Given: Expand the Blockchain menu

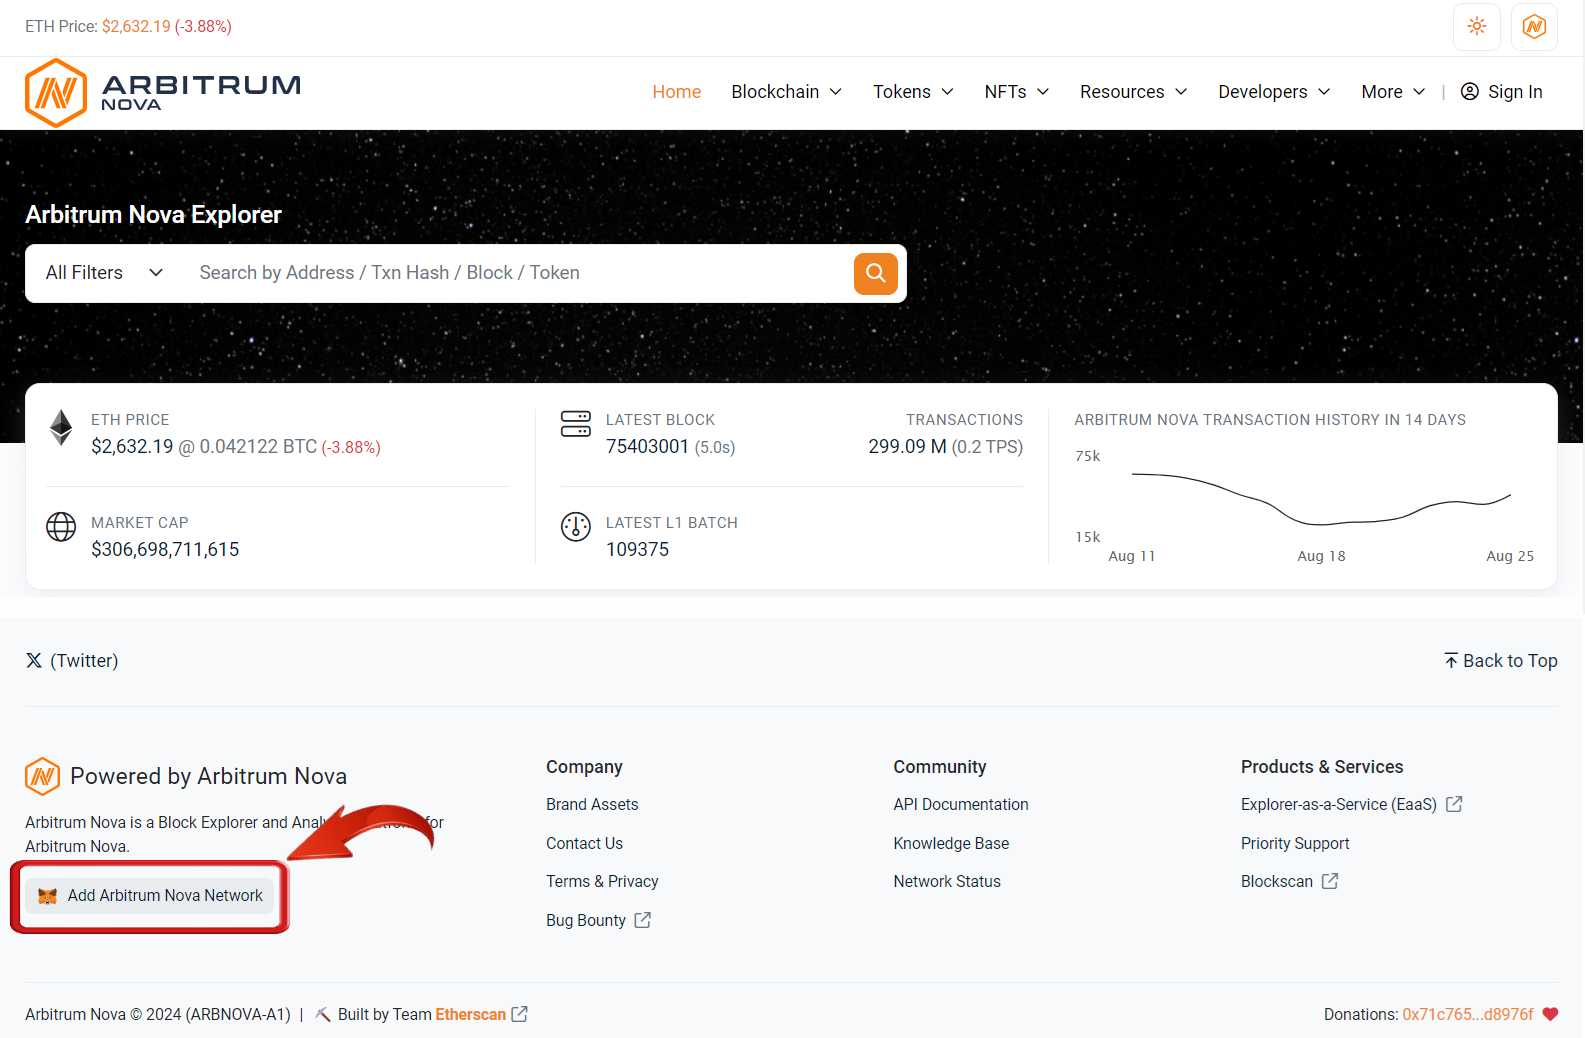Looking at the screenshot, I should pyautogui.click(x=787, y=91).
